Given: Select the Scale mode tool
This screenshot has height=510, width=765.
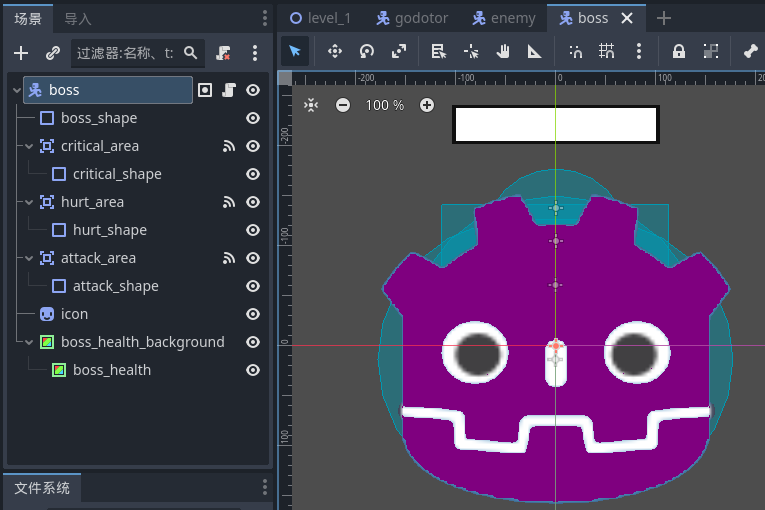Looking at the screenshot, I should tap(398, 51).
